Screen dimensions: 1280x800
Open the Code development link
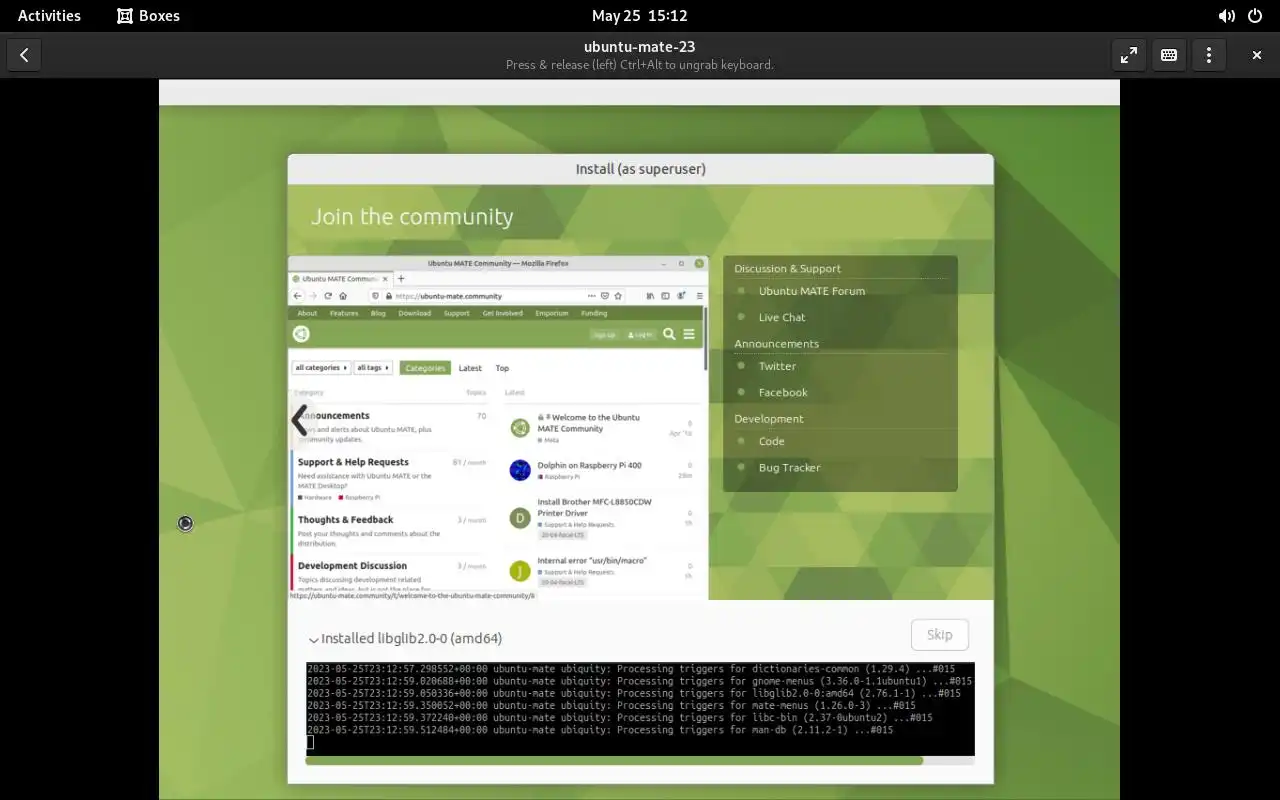coord(771,441)
